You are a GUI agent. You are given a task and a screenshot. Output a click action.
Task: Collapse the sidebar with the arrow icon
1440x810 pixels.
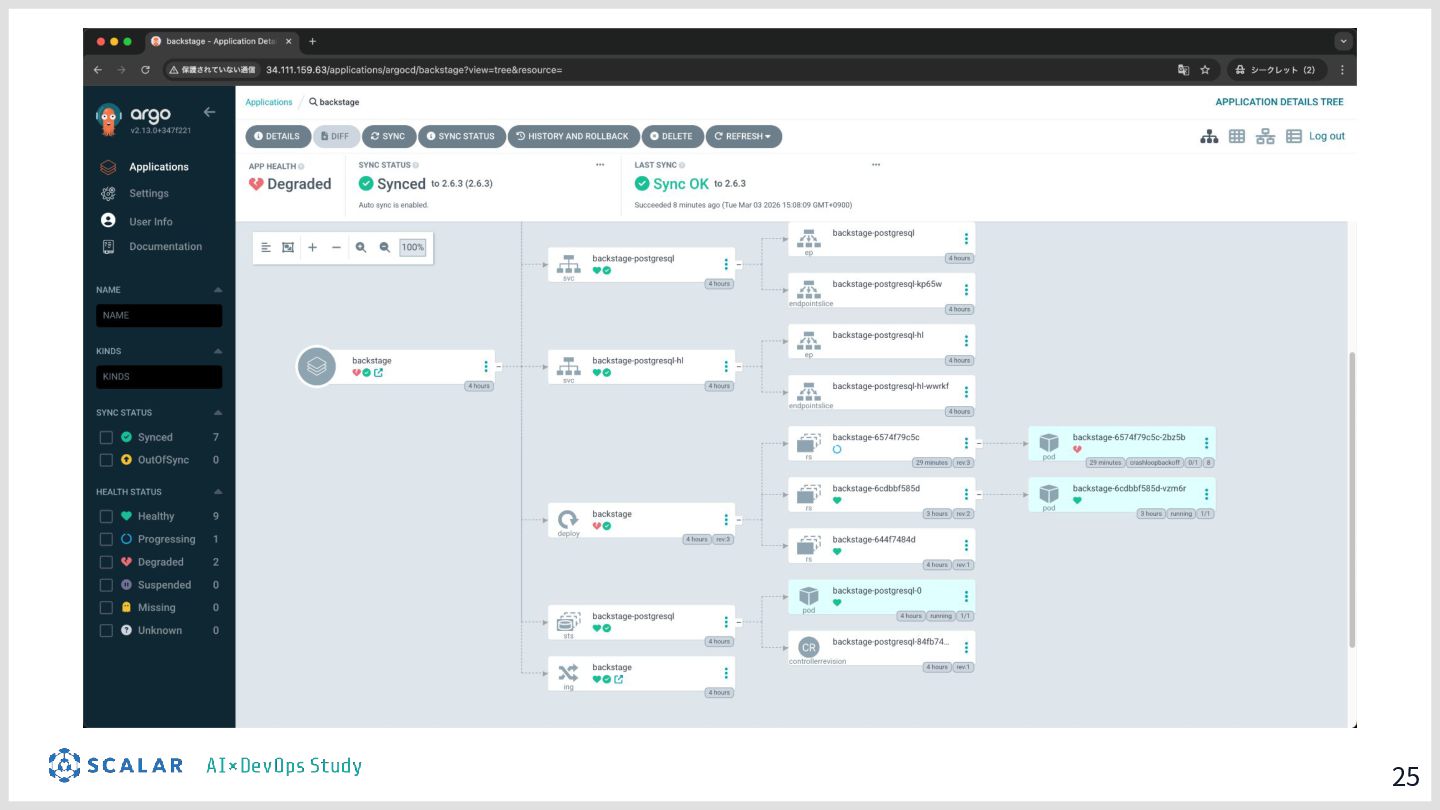pos(209,112)
